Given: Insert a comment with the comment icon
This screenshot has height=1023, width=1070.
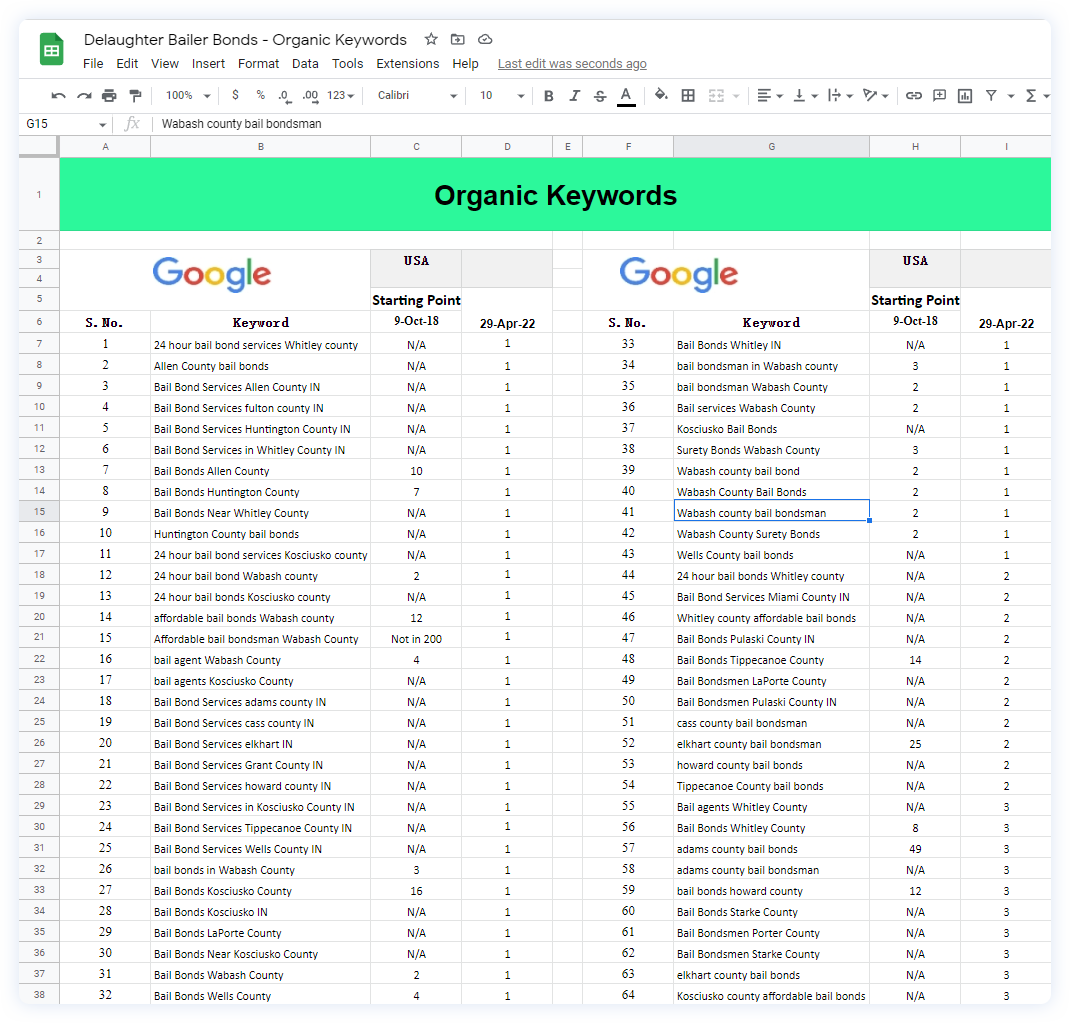Looking at the screenshot, I should (x=939, y=95).
